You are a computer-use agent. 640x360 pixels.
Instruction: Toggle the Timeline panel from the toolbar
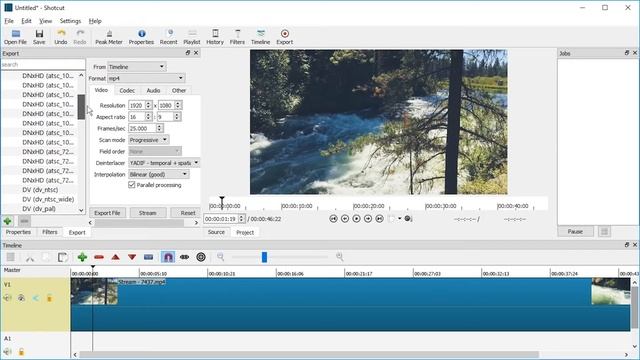pos(260,37)
